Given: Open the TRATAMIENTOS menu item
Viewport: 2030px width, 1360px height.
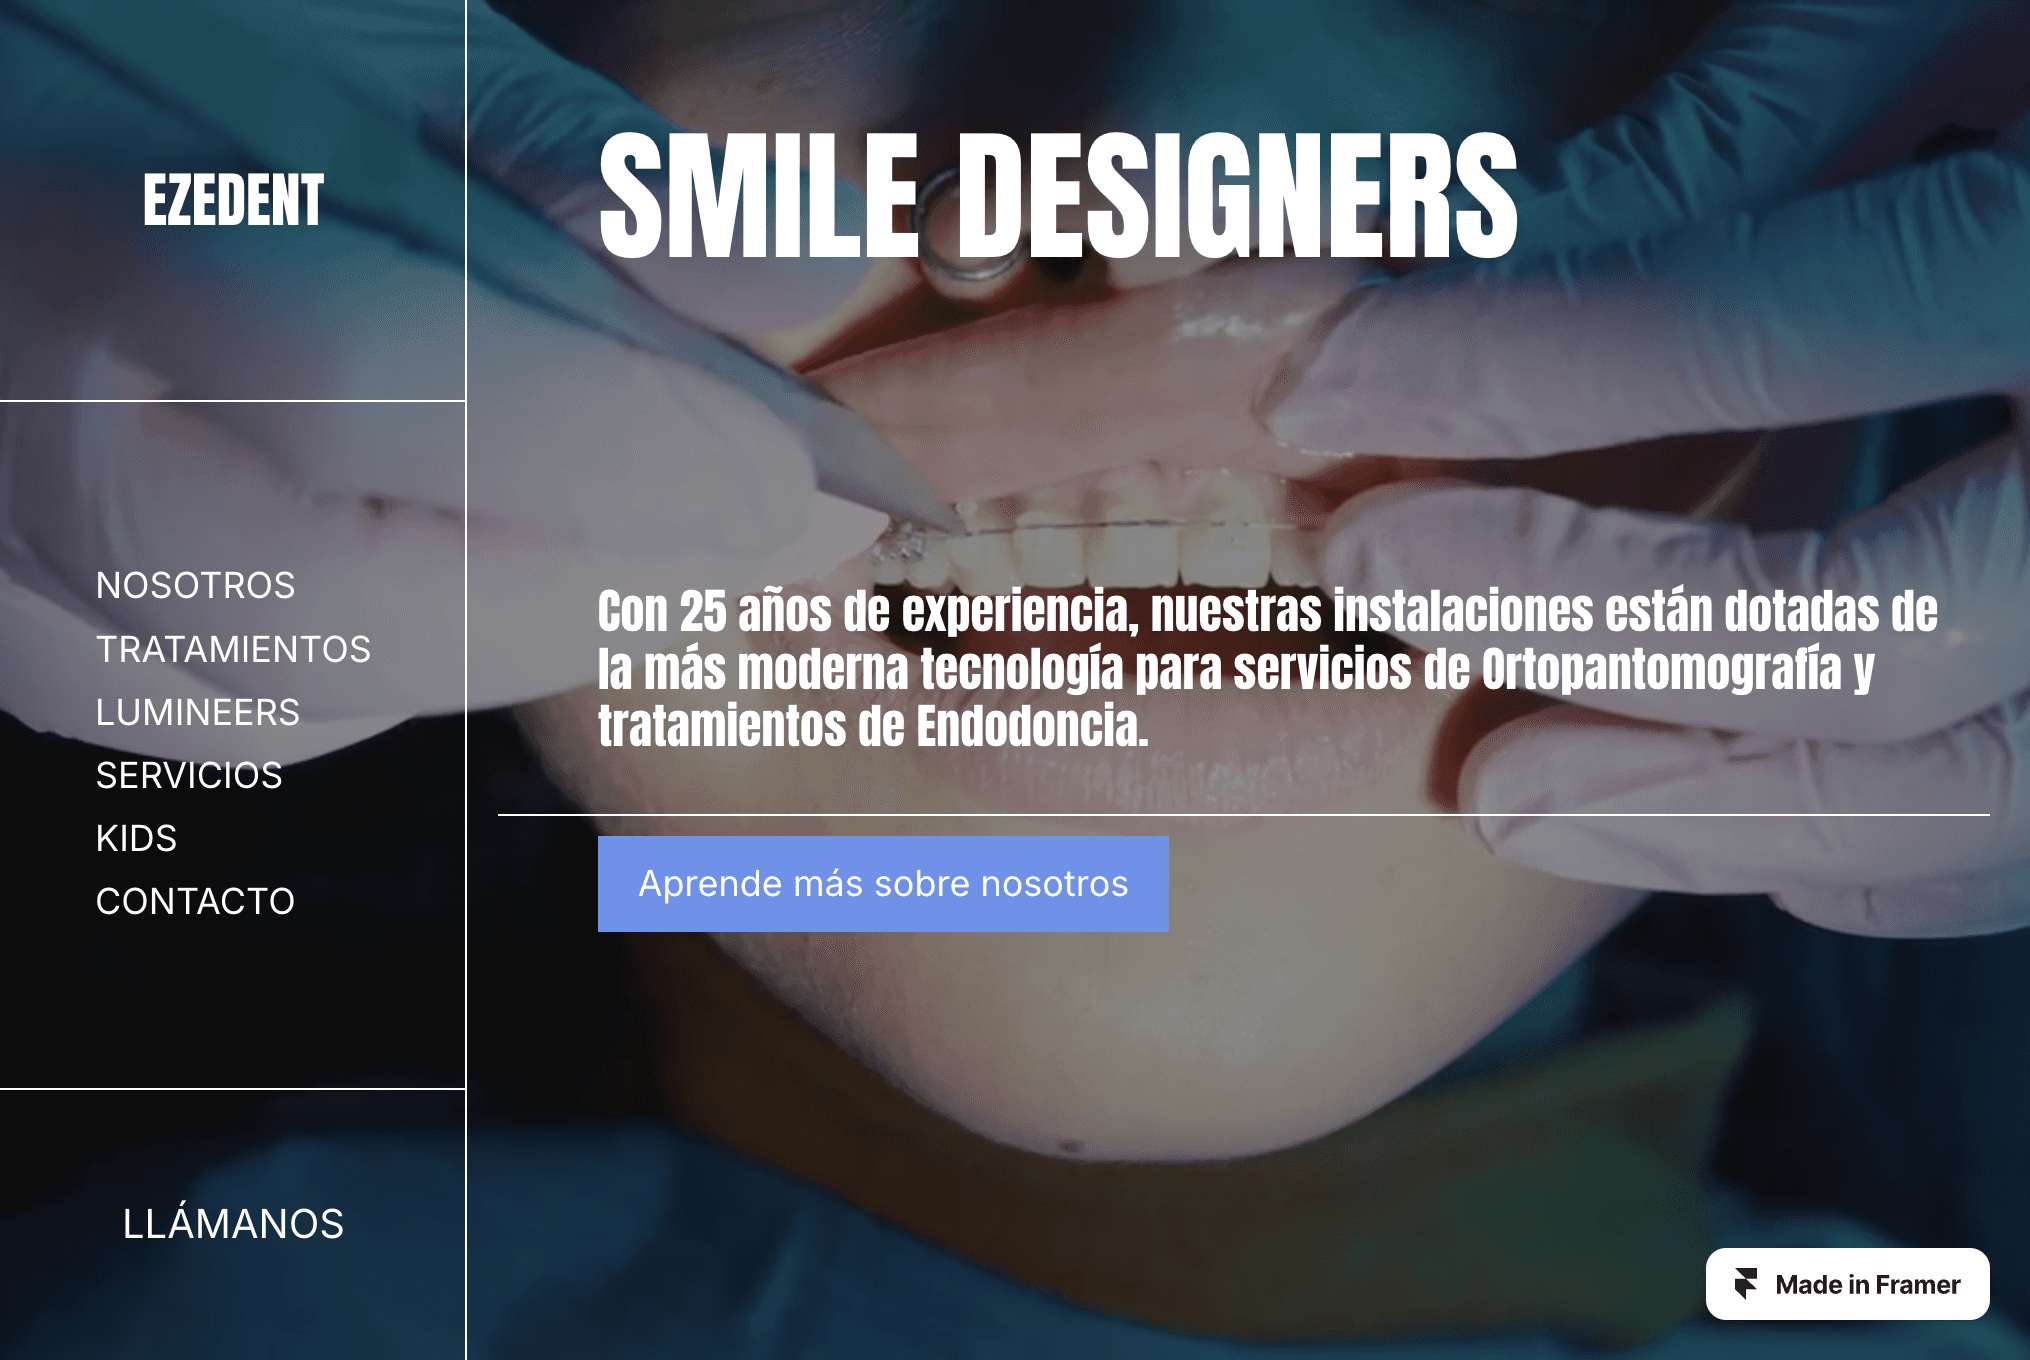Looking at the screenshot, I should click(233, 649).
